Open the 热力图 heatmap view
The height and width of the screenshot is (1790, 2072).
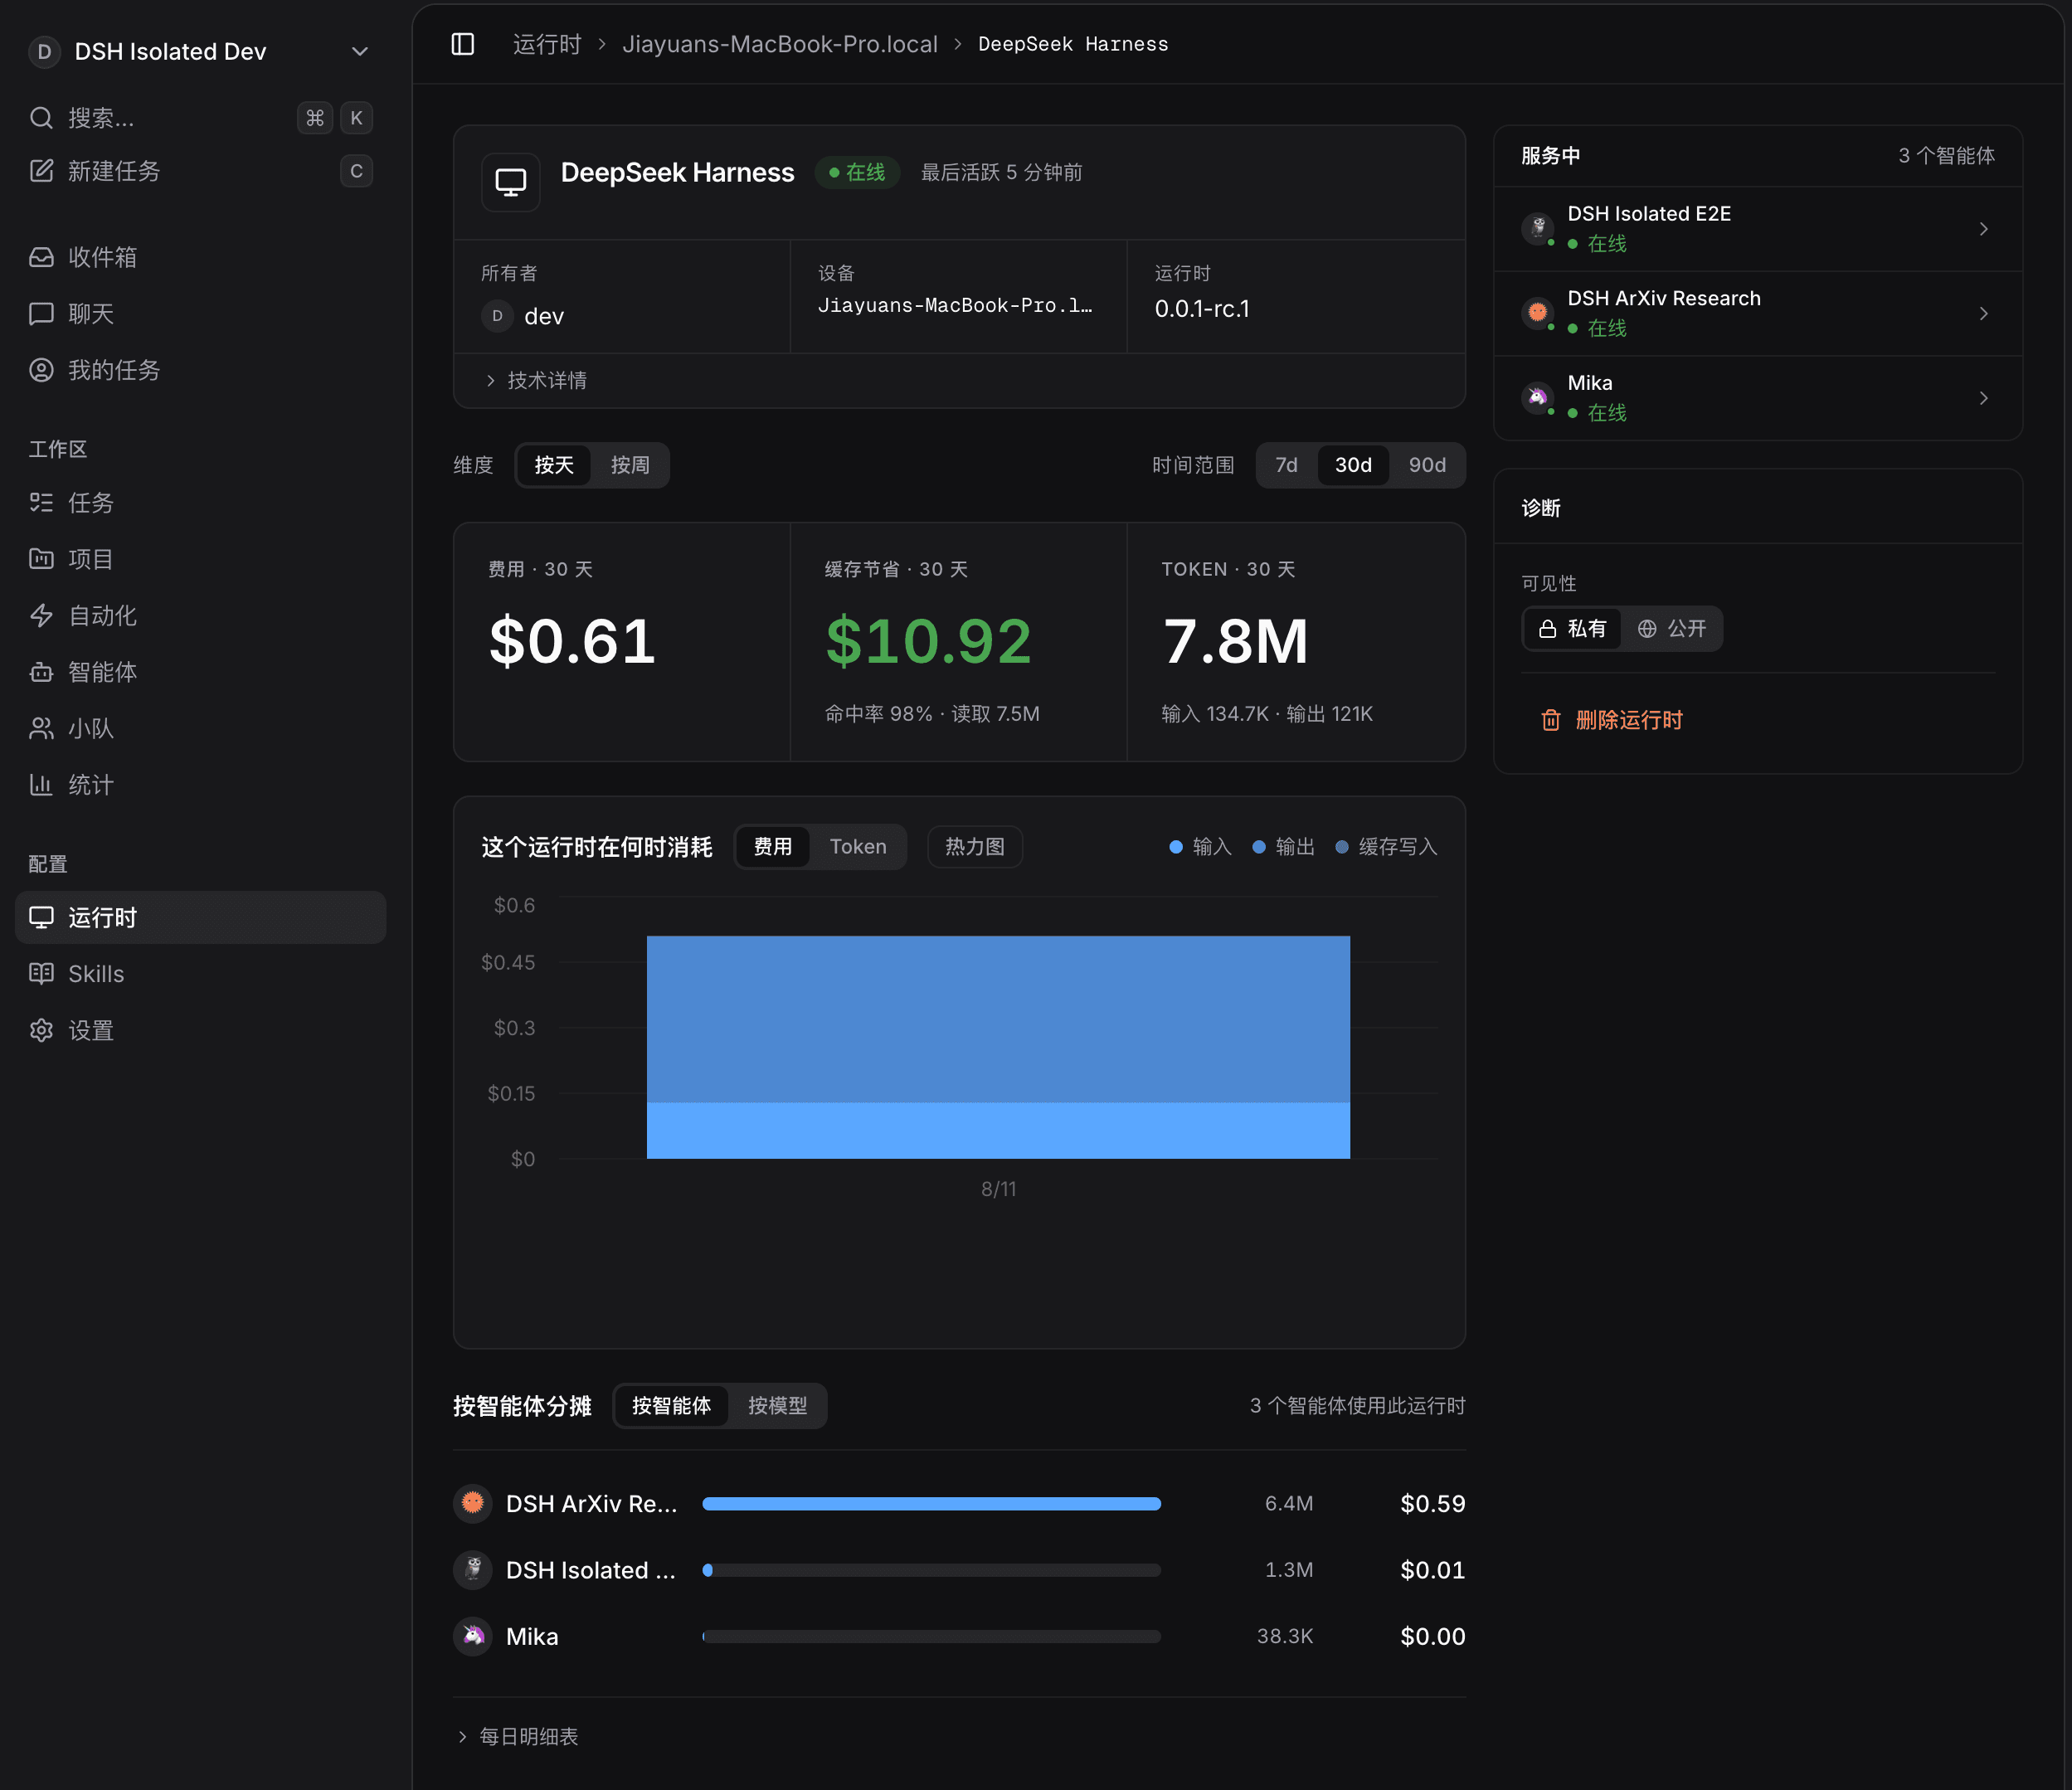pyautogui.click(x=975, y=847)
